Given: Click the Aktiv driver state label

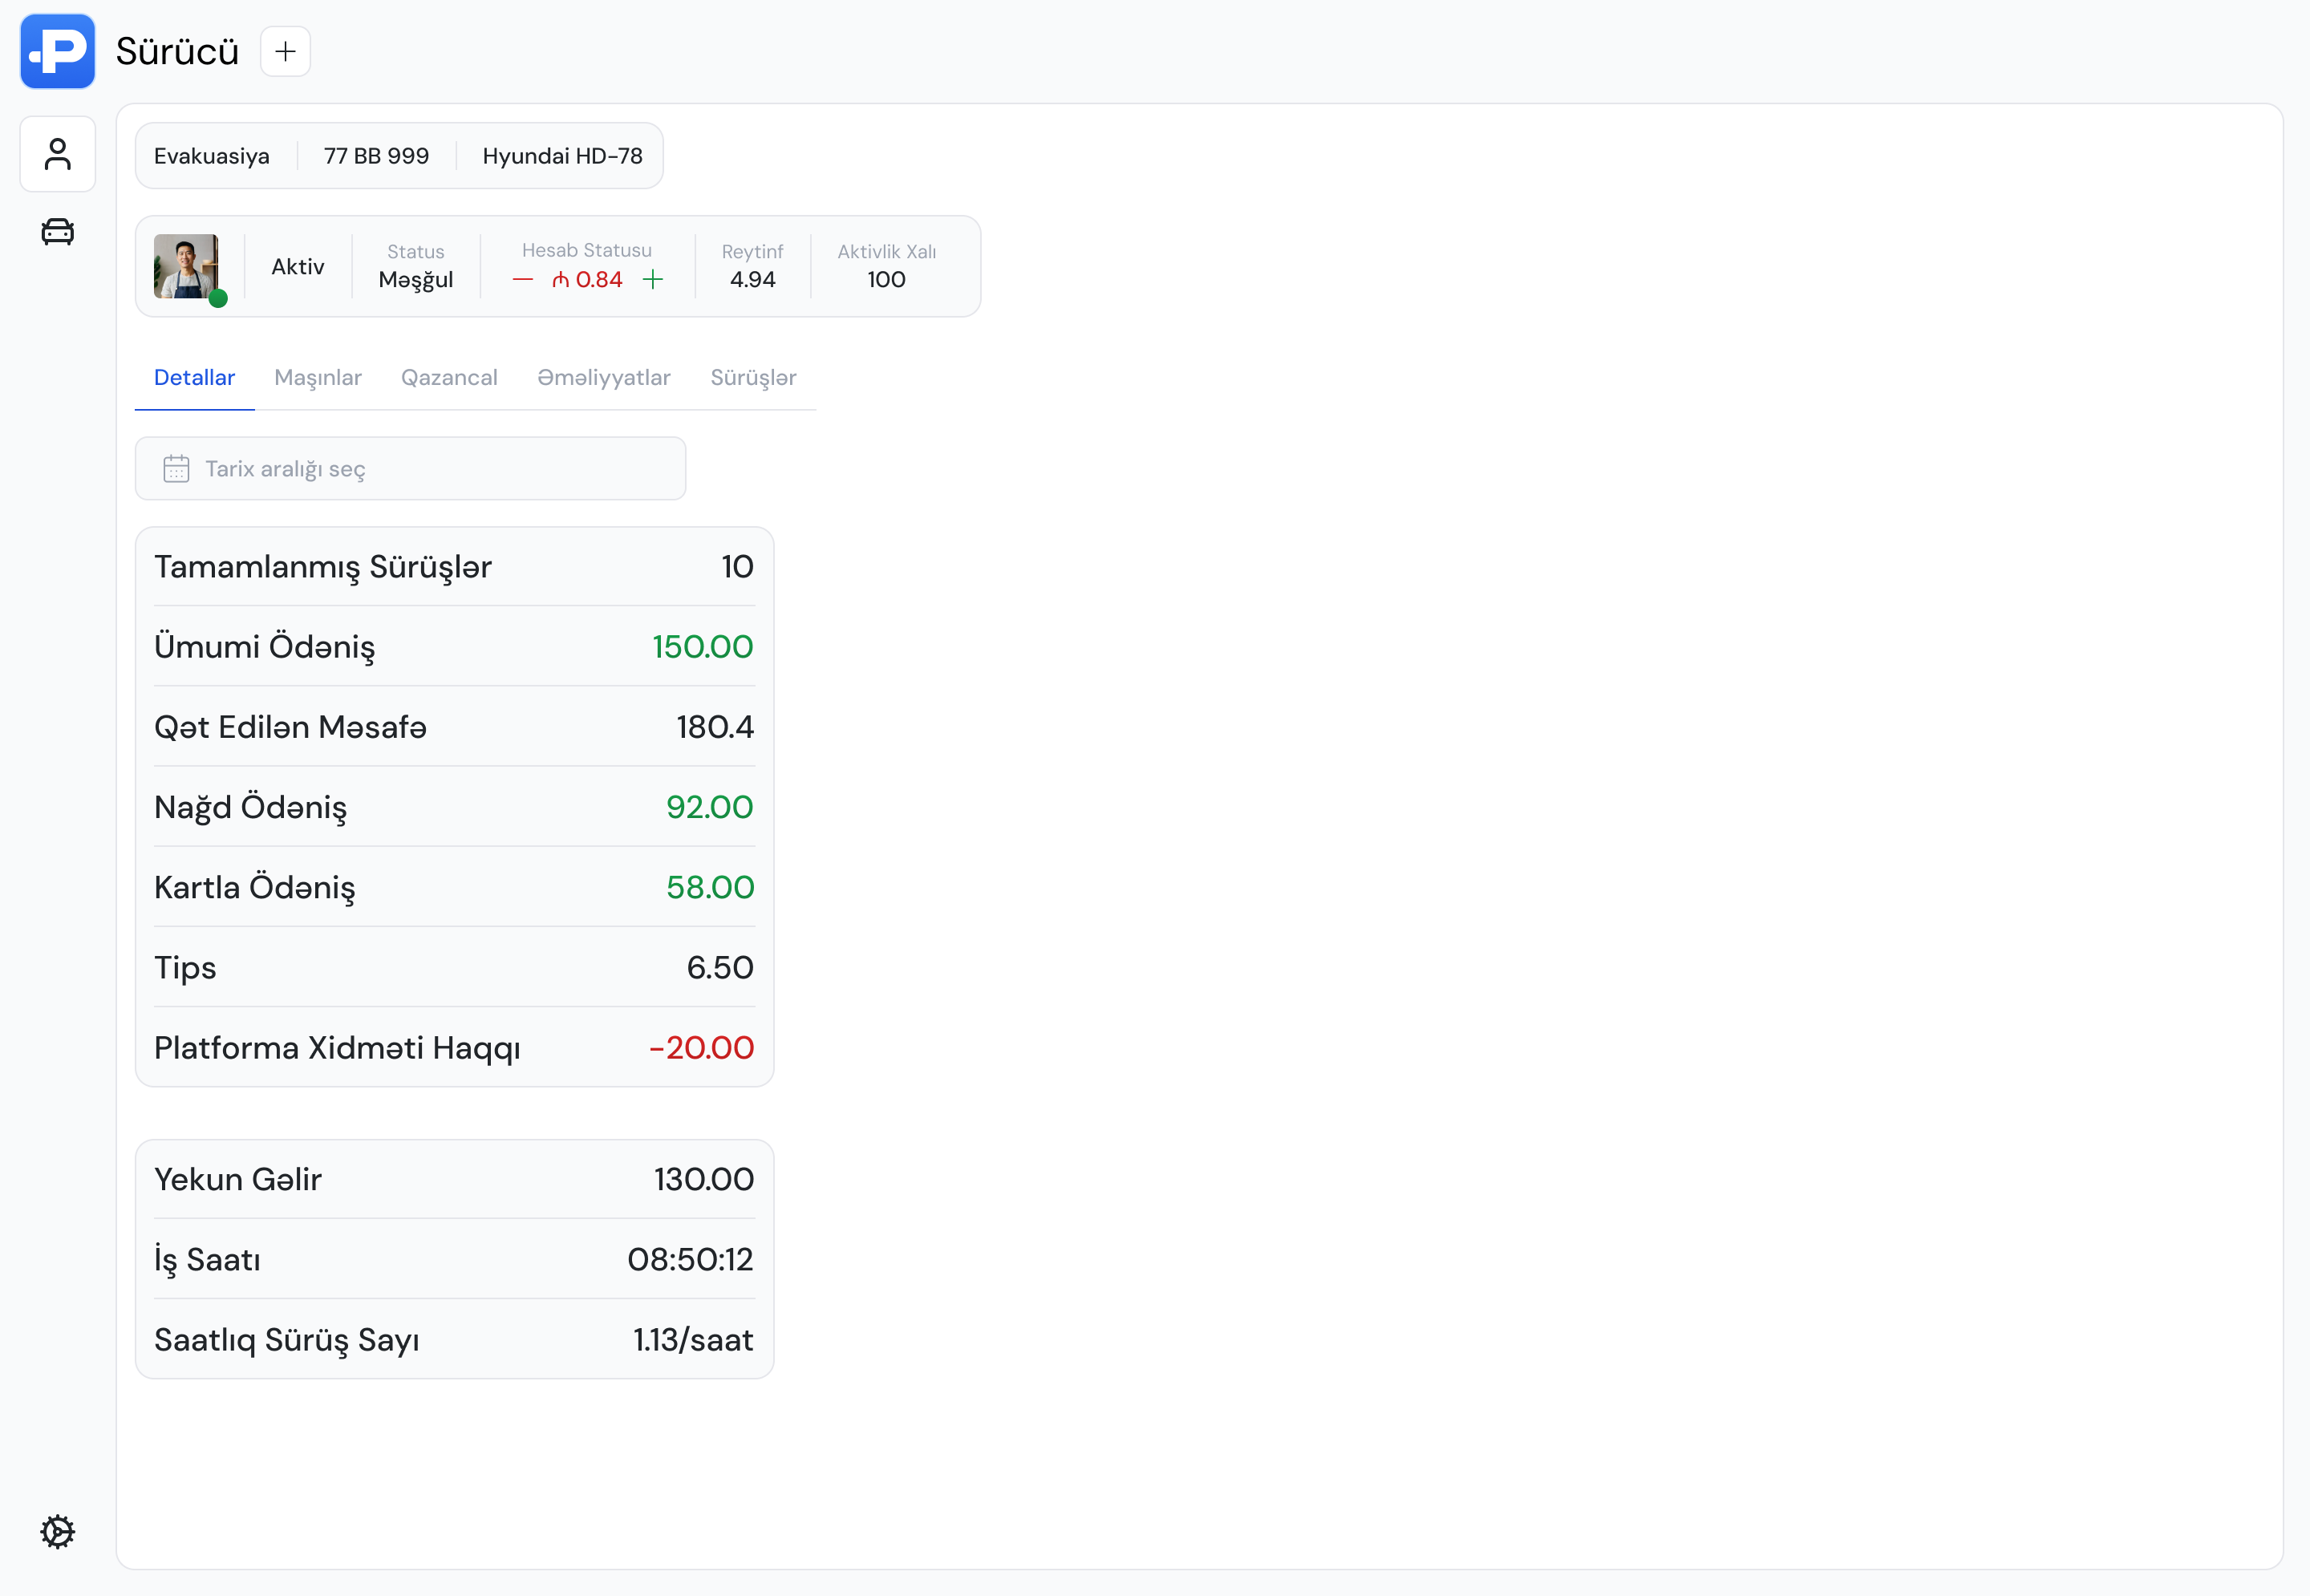Looking at the screenshot, I should [x=298, y=267].
